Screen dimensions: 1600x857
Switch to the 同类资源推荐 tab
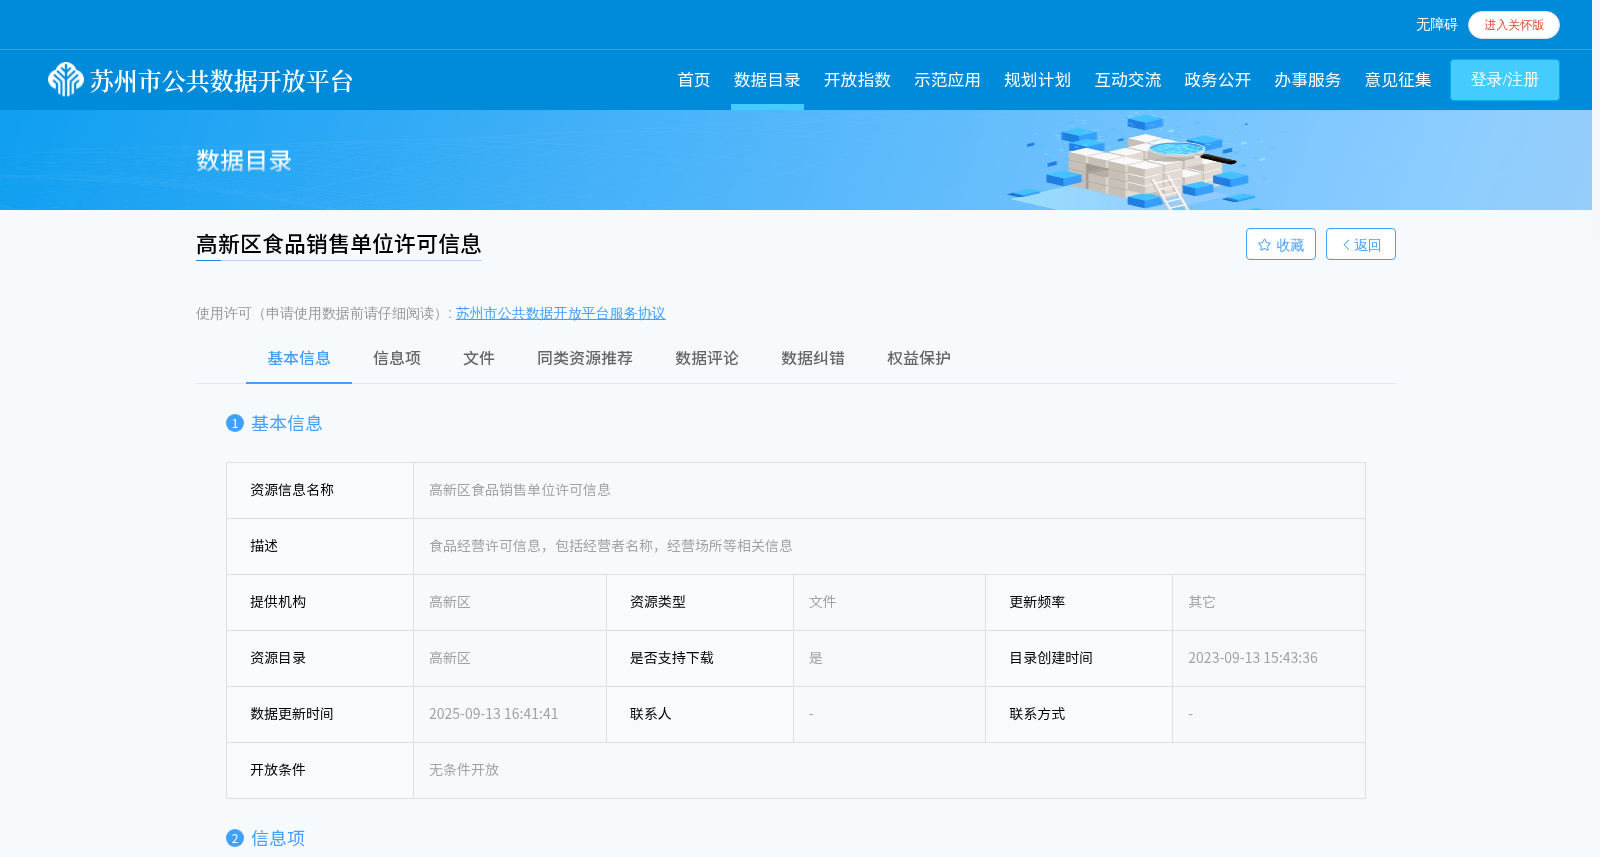pos(585,358)
